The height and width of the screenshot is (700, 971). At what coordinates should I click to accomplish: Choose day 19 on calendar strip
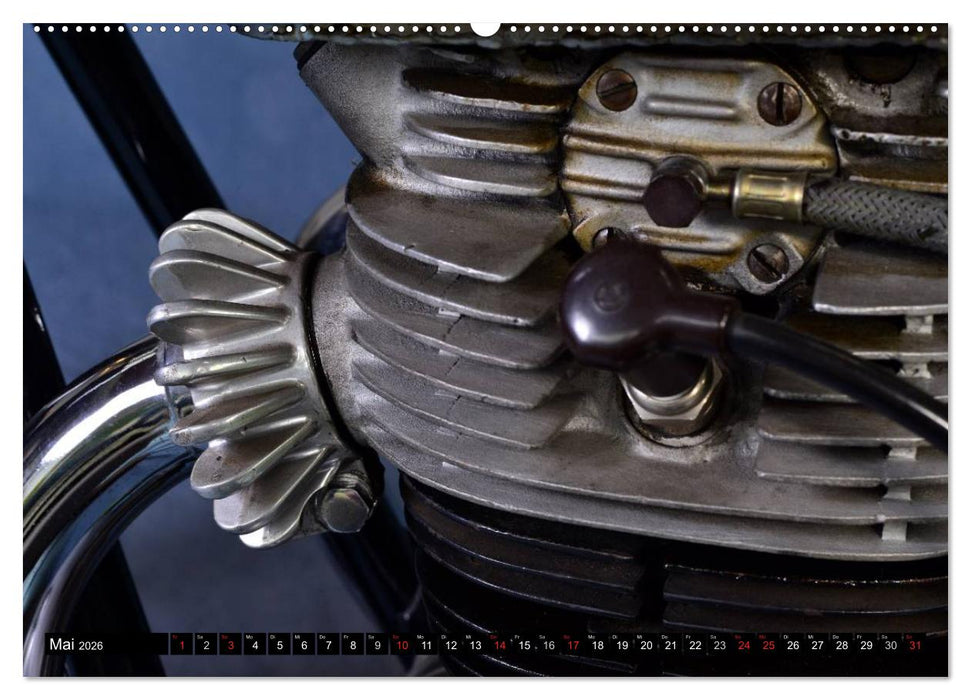click(x=622, y=645)
